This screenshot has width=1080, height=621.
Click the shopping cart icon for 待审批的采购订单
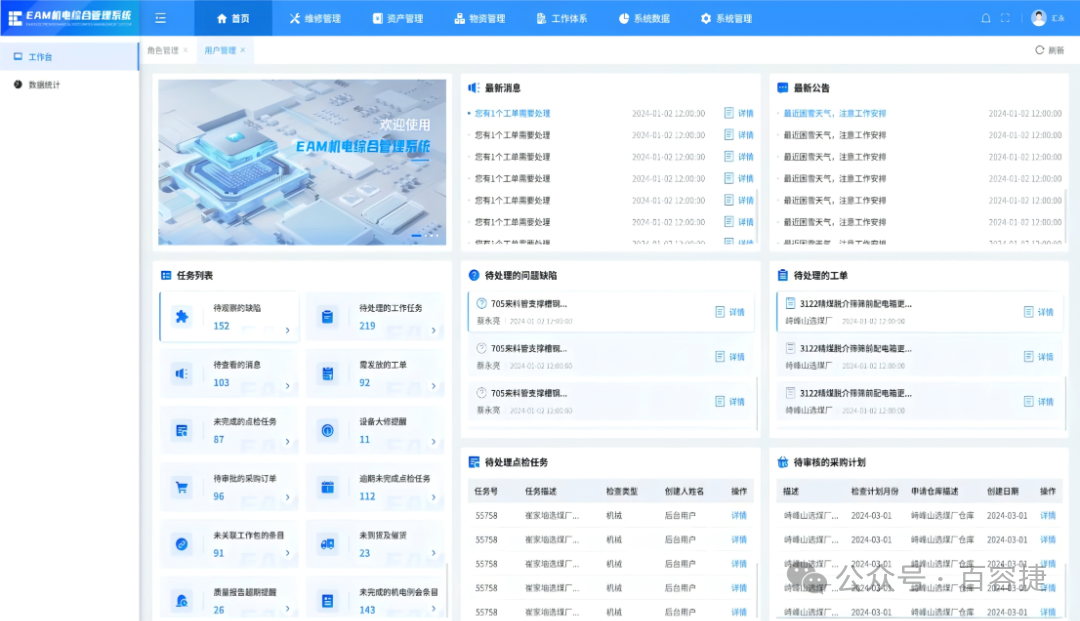point(182,488)
